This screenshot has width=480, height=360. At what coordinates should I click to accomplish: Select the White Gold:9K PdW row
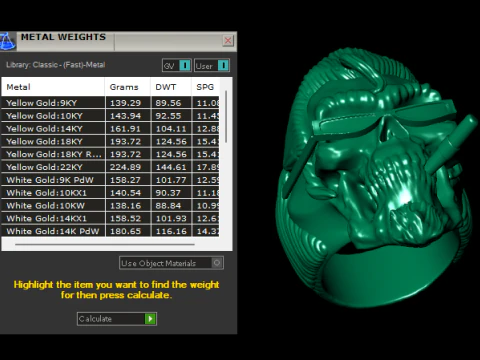110,180
